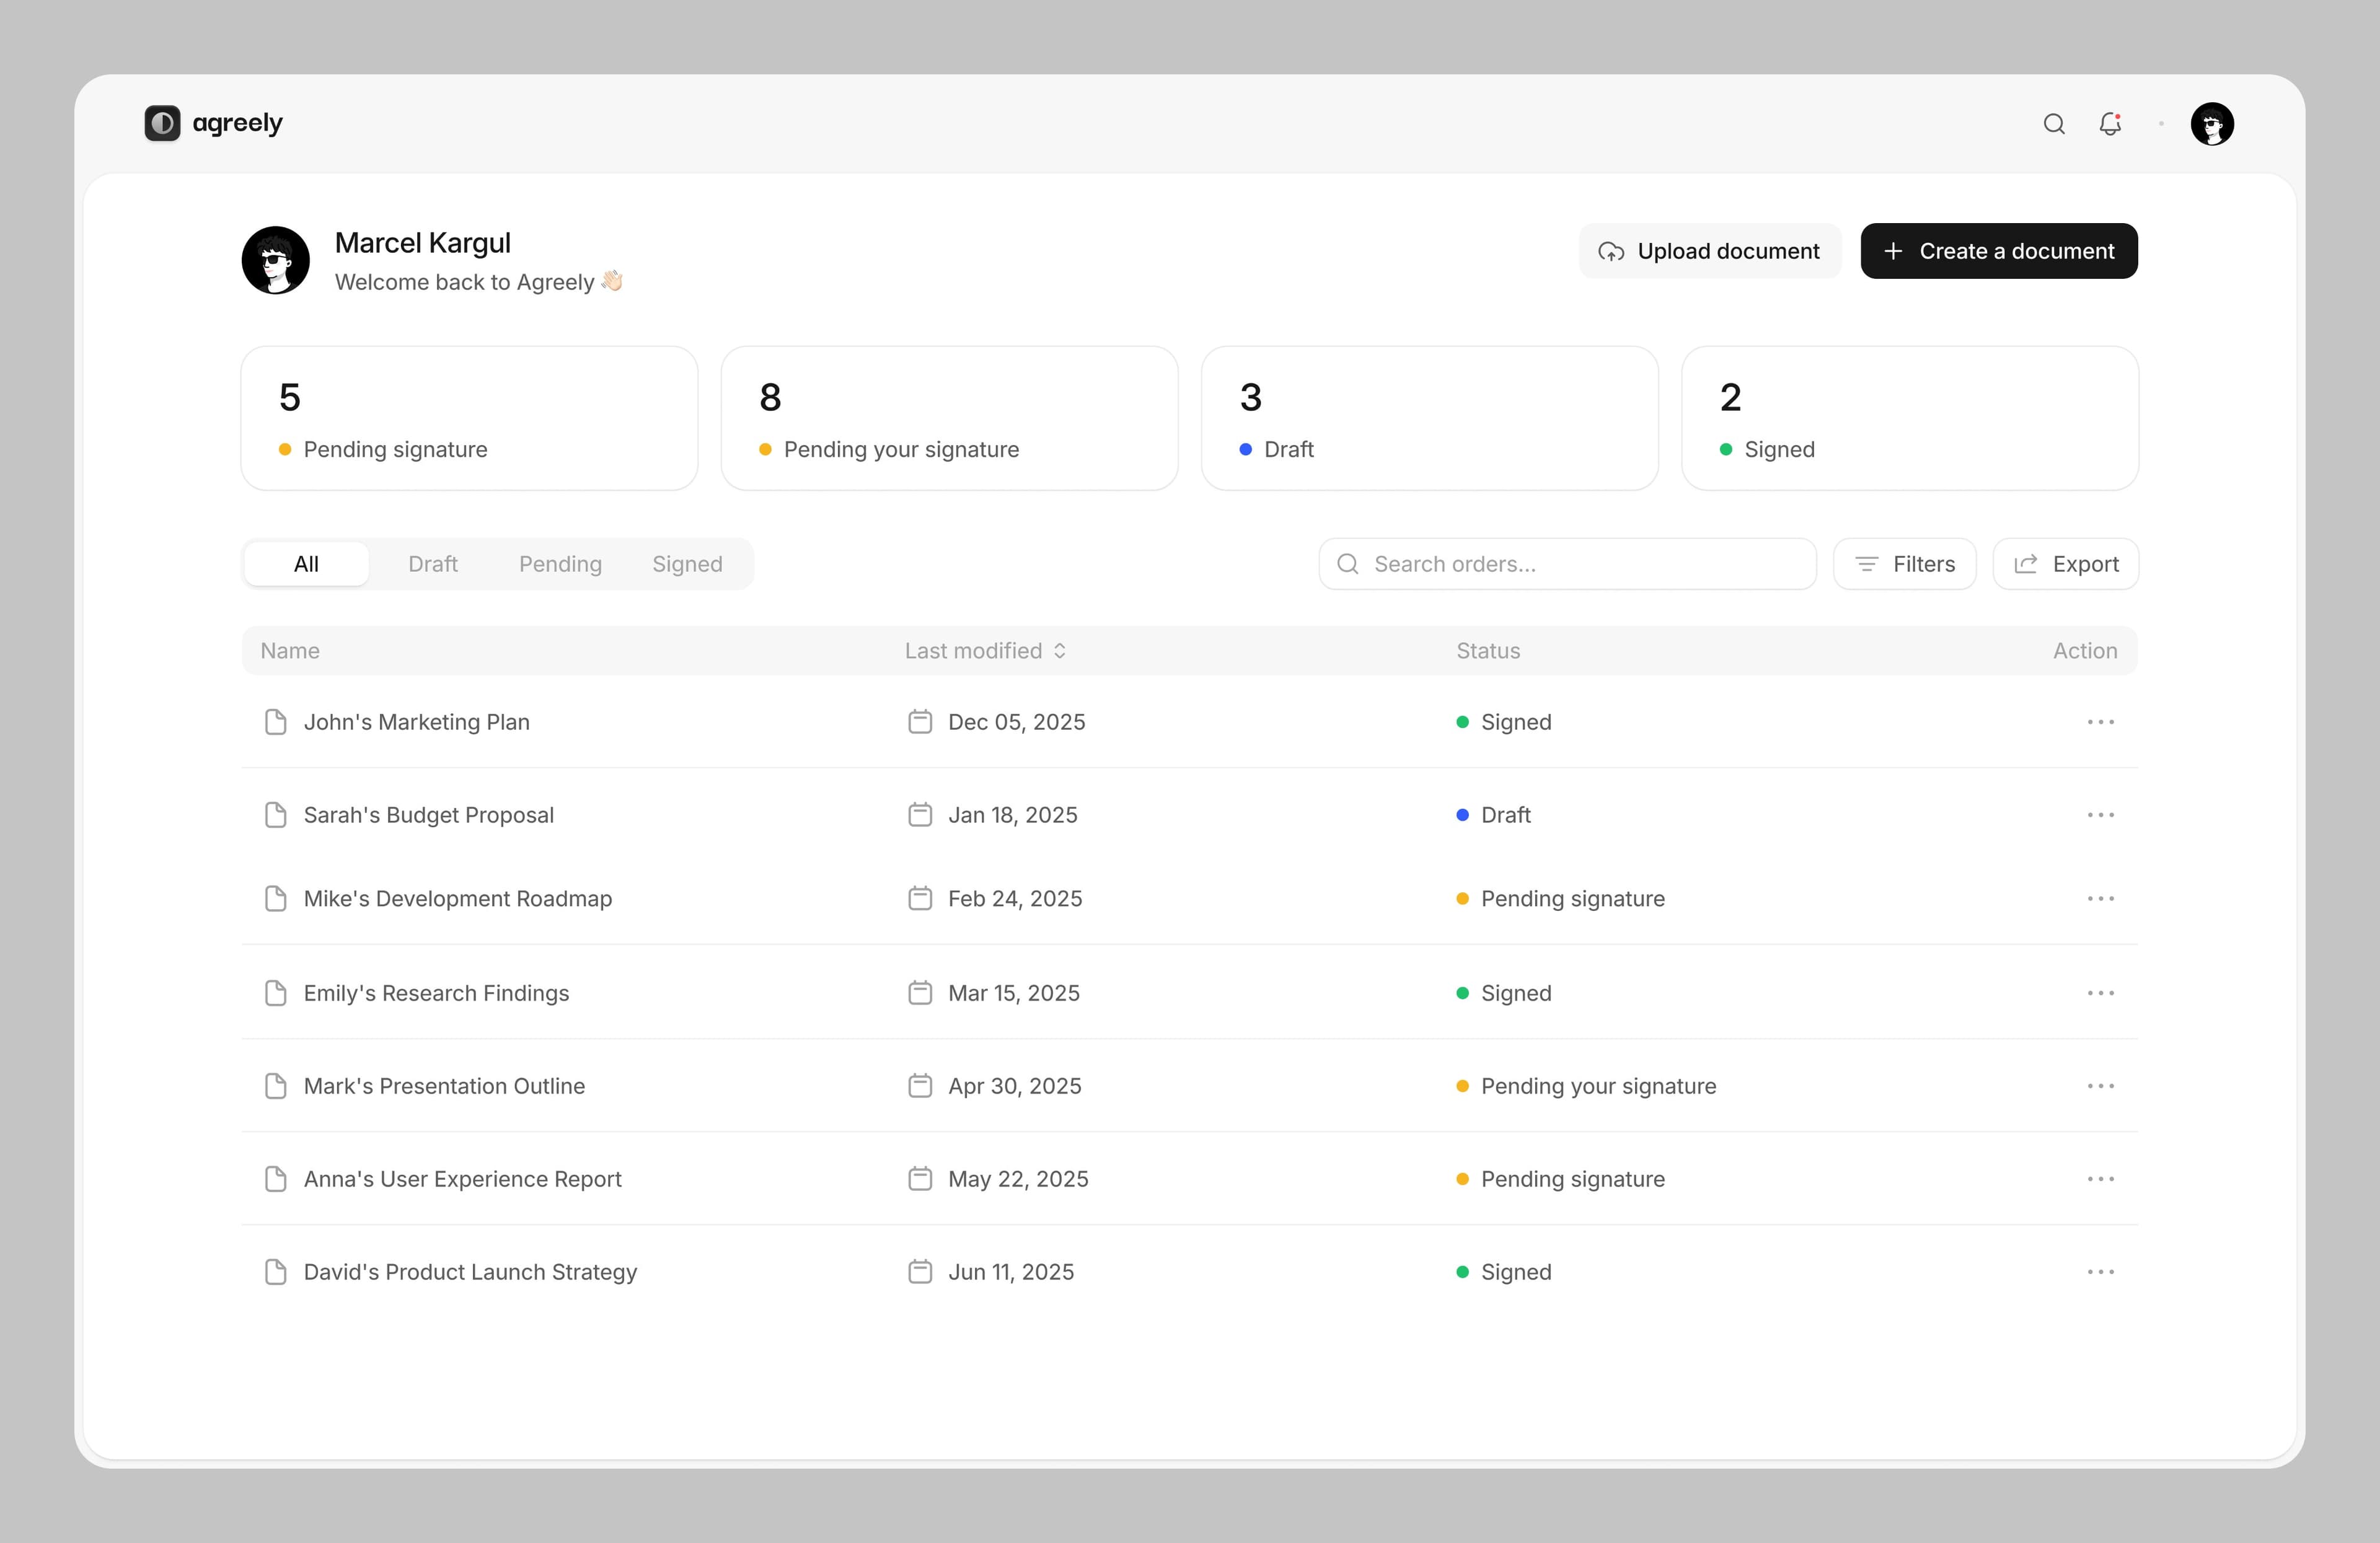Open Emily's Research Findings document

pos(436,993)
